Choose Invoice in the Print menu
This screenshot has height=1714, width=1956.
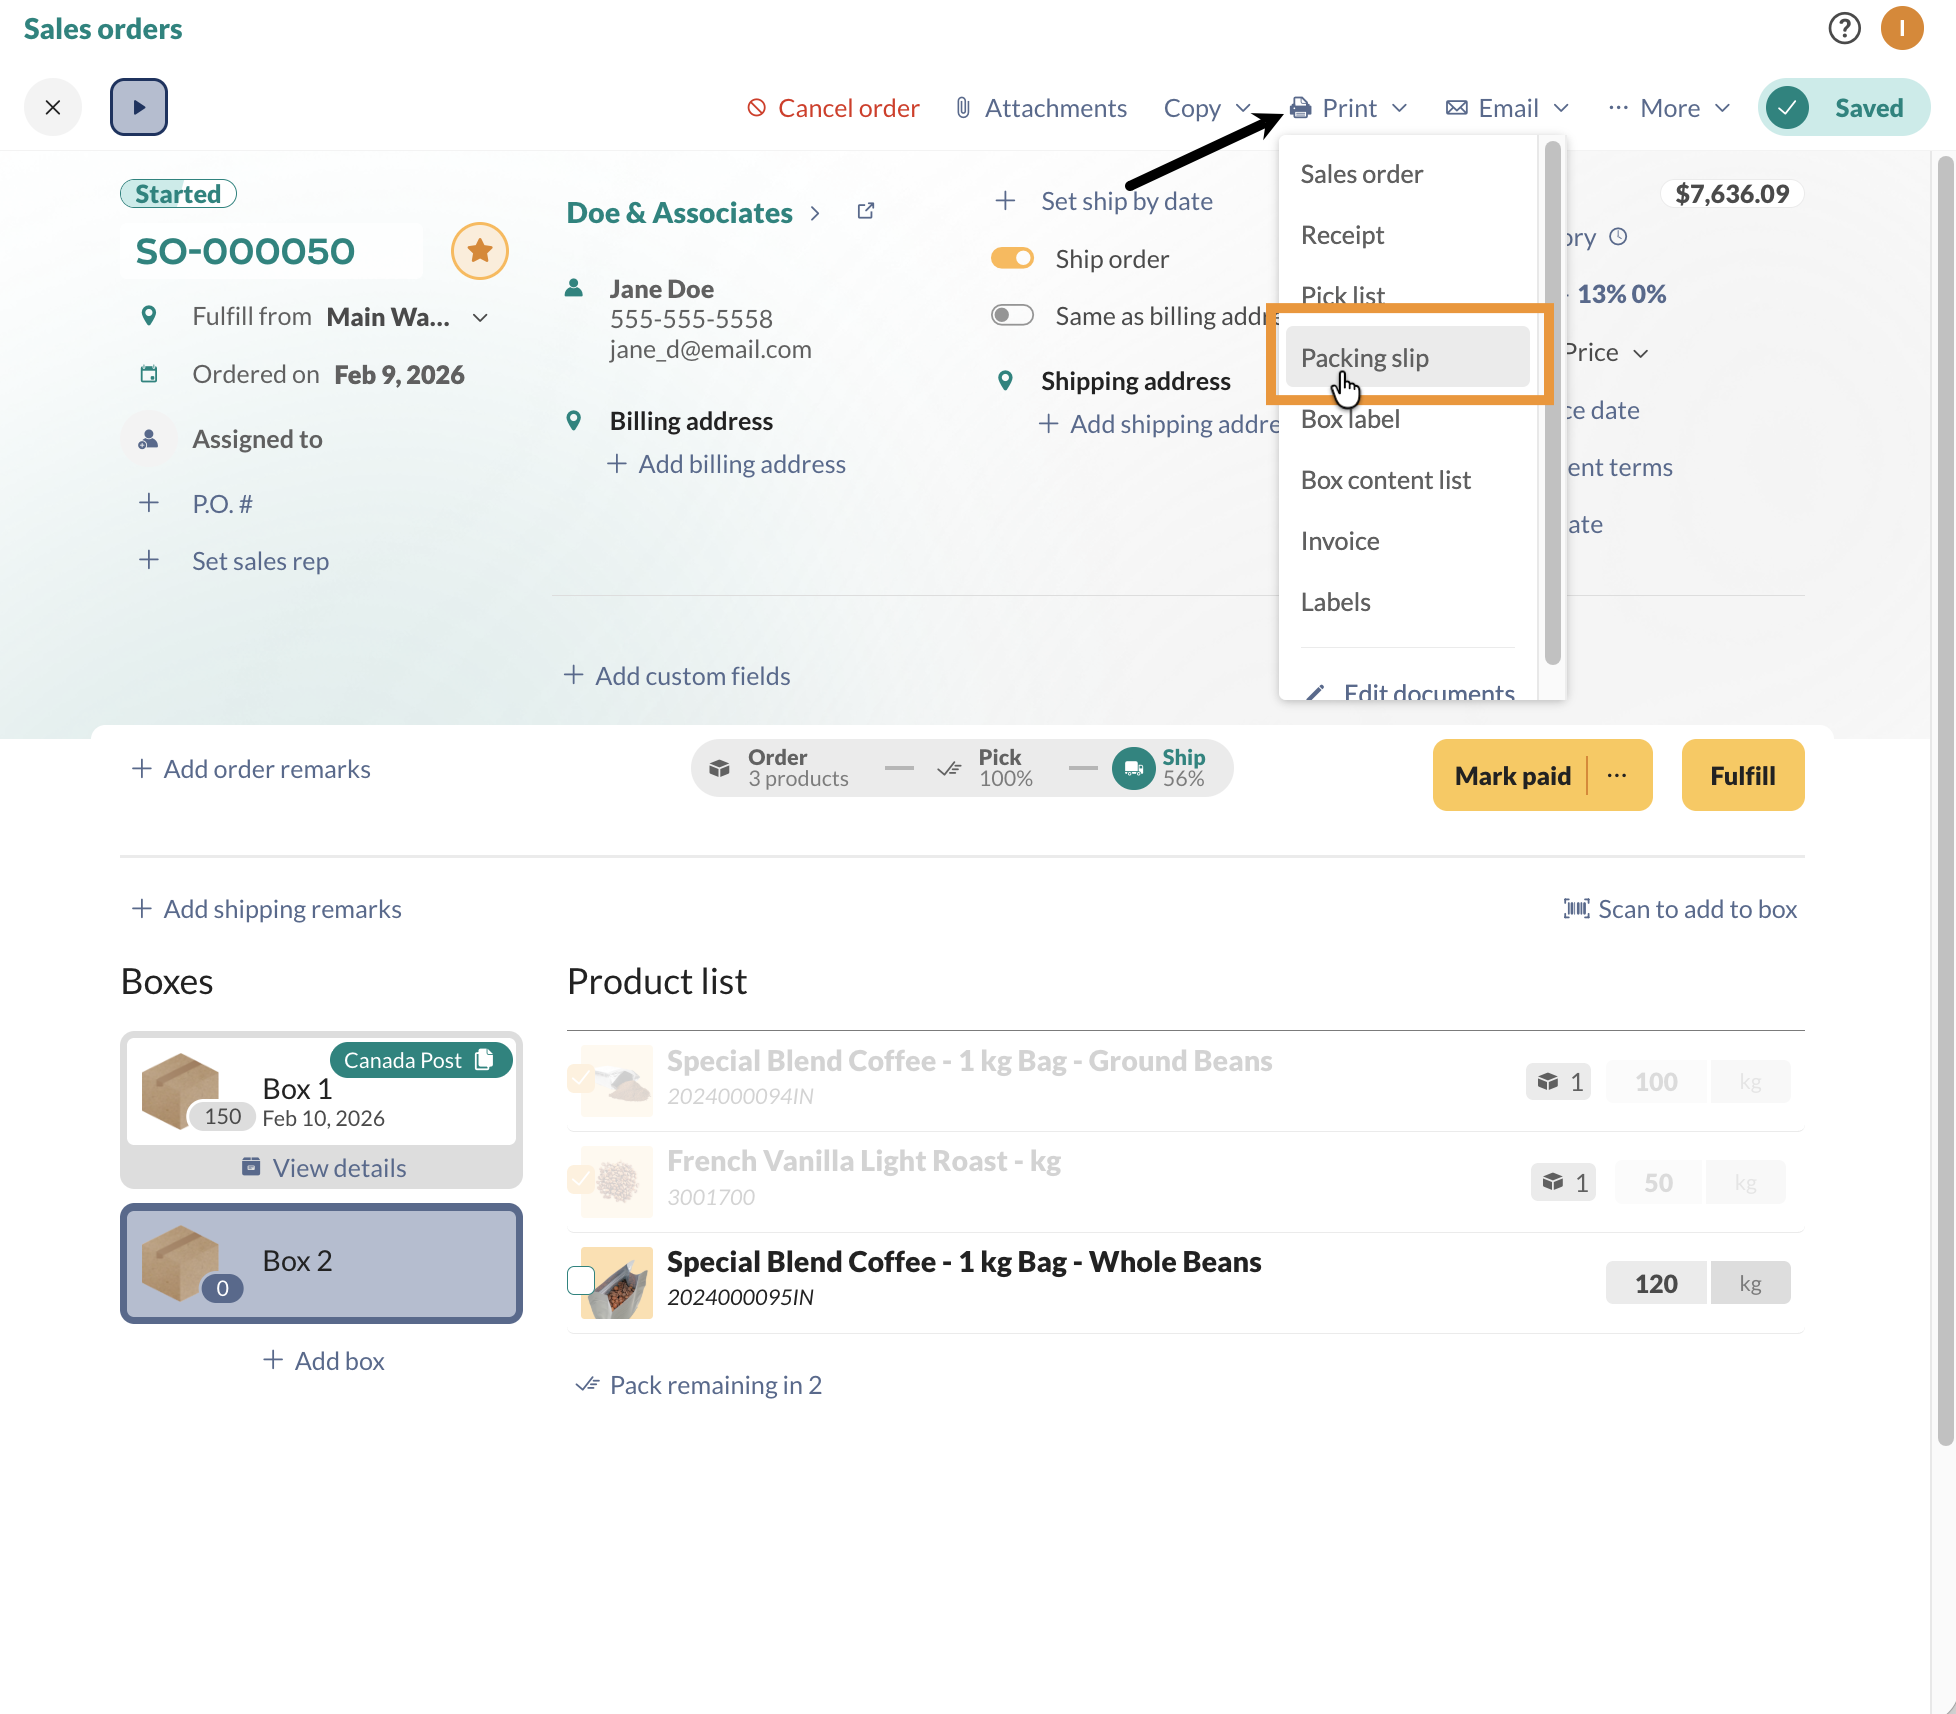pyautogui.click(x=1340, y=540)
